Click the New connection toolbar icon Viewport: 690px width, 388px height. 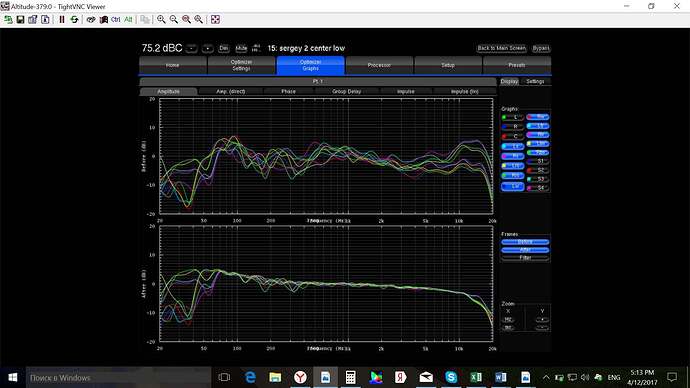(x=8, y=19)
